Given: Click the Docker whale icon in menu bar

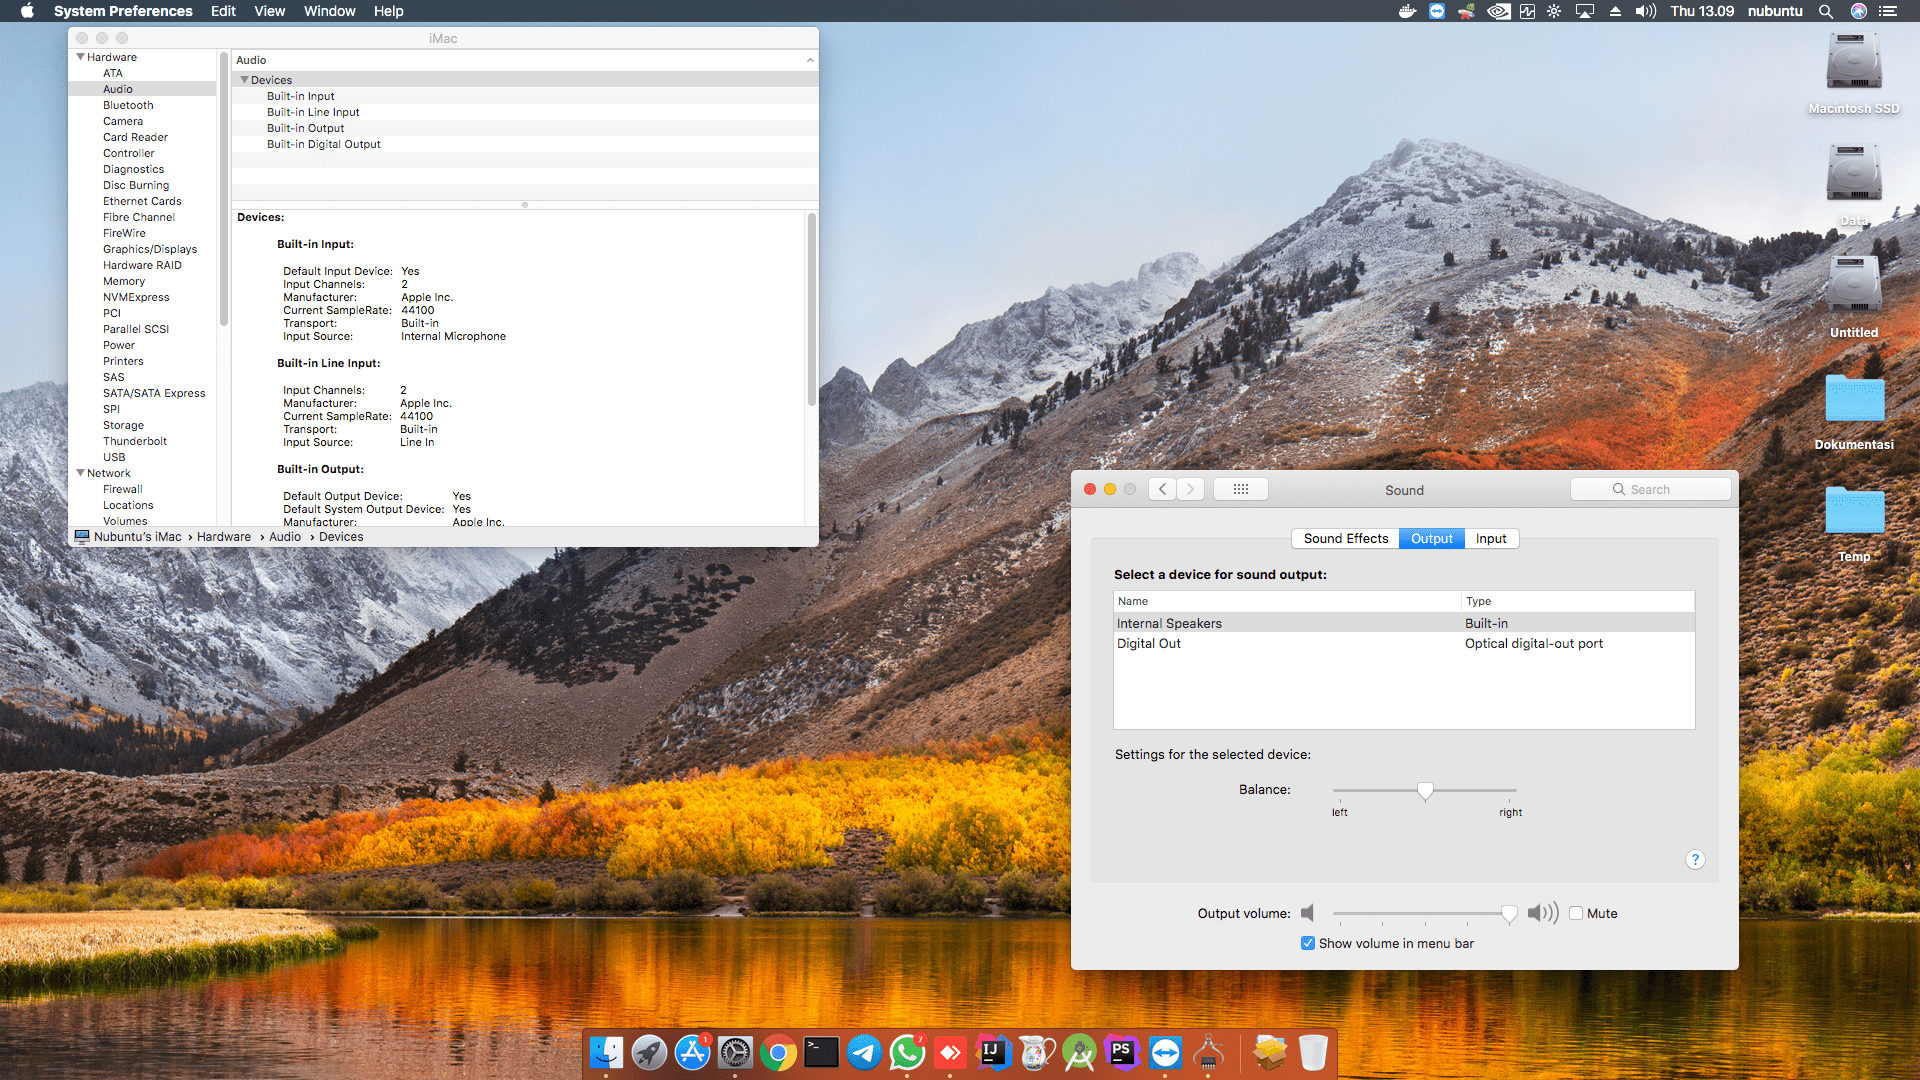Looking at the screenshot, I should (x=1407, y=11).
